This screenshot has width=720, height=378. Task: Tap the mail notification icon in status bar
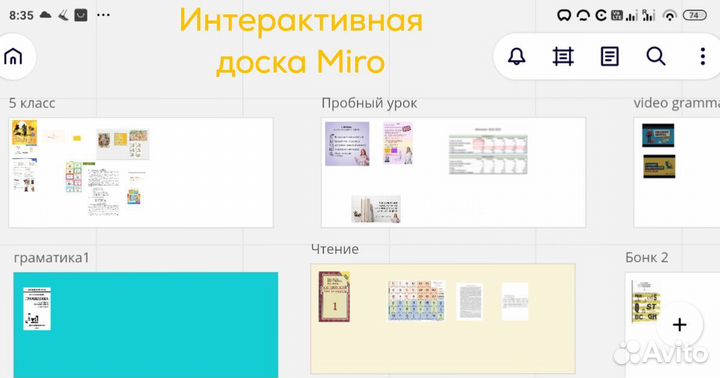(81, 15)
